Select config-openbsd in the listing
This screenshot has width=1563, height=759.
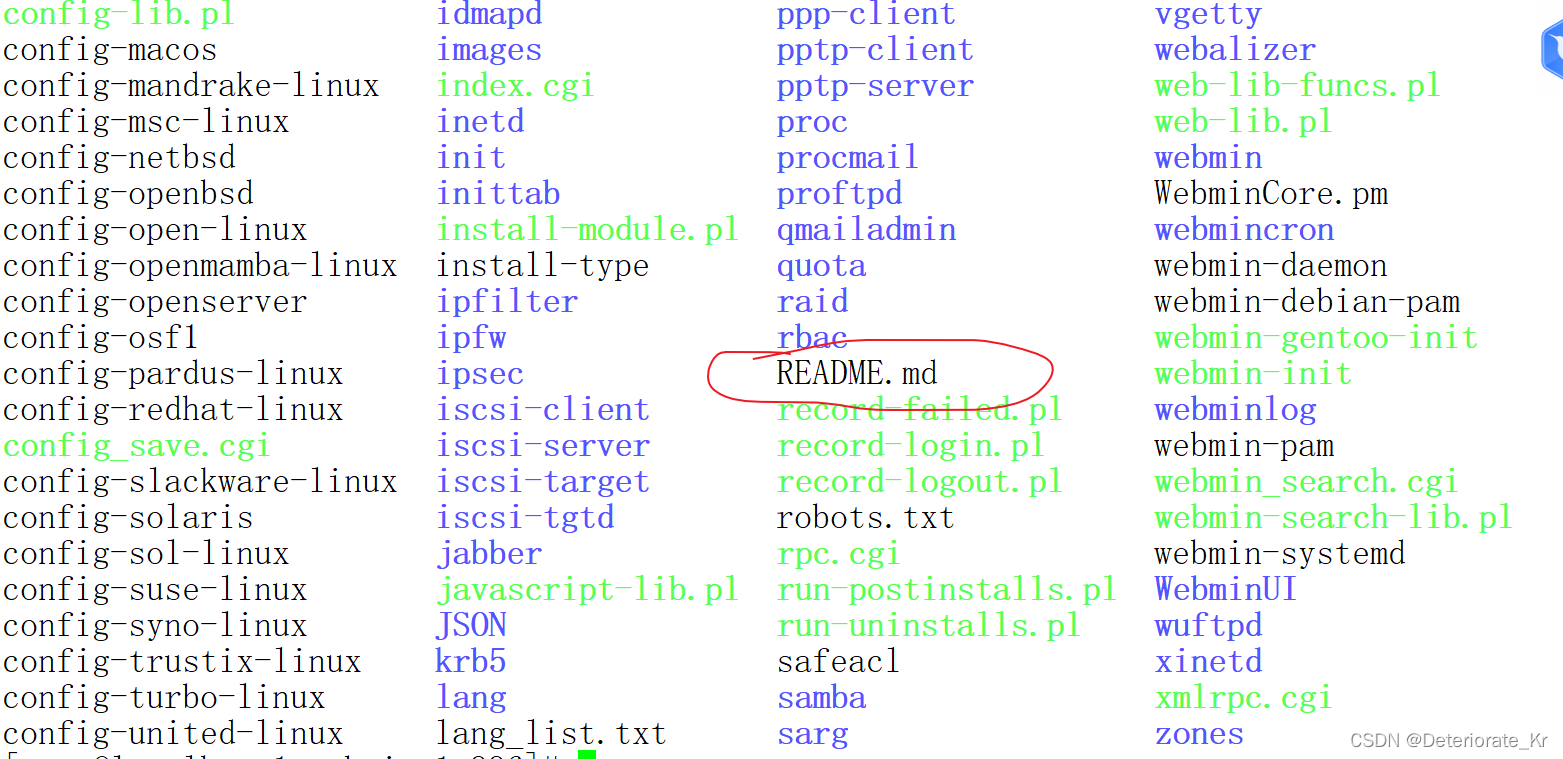[x=128, y=194]
